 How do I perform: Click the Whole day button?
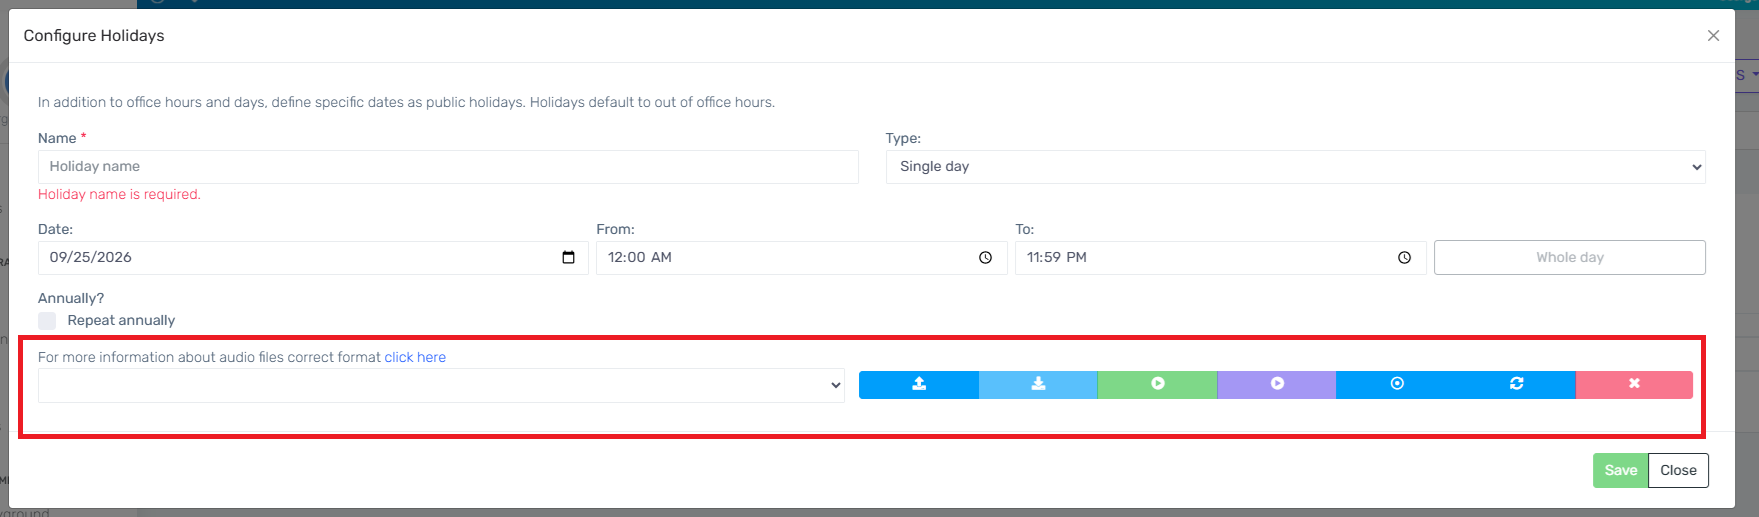point(1570,257)
